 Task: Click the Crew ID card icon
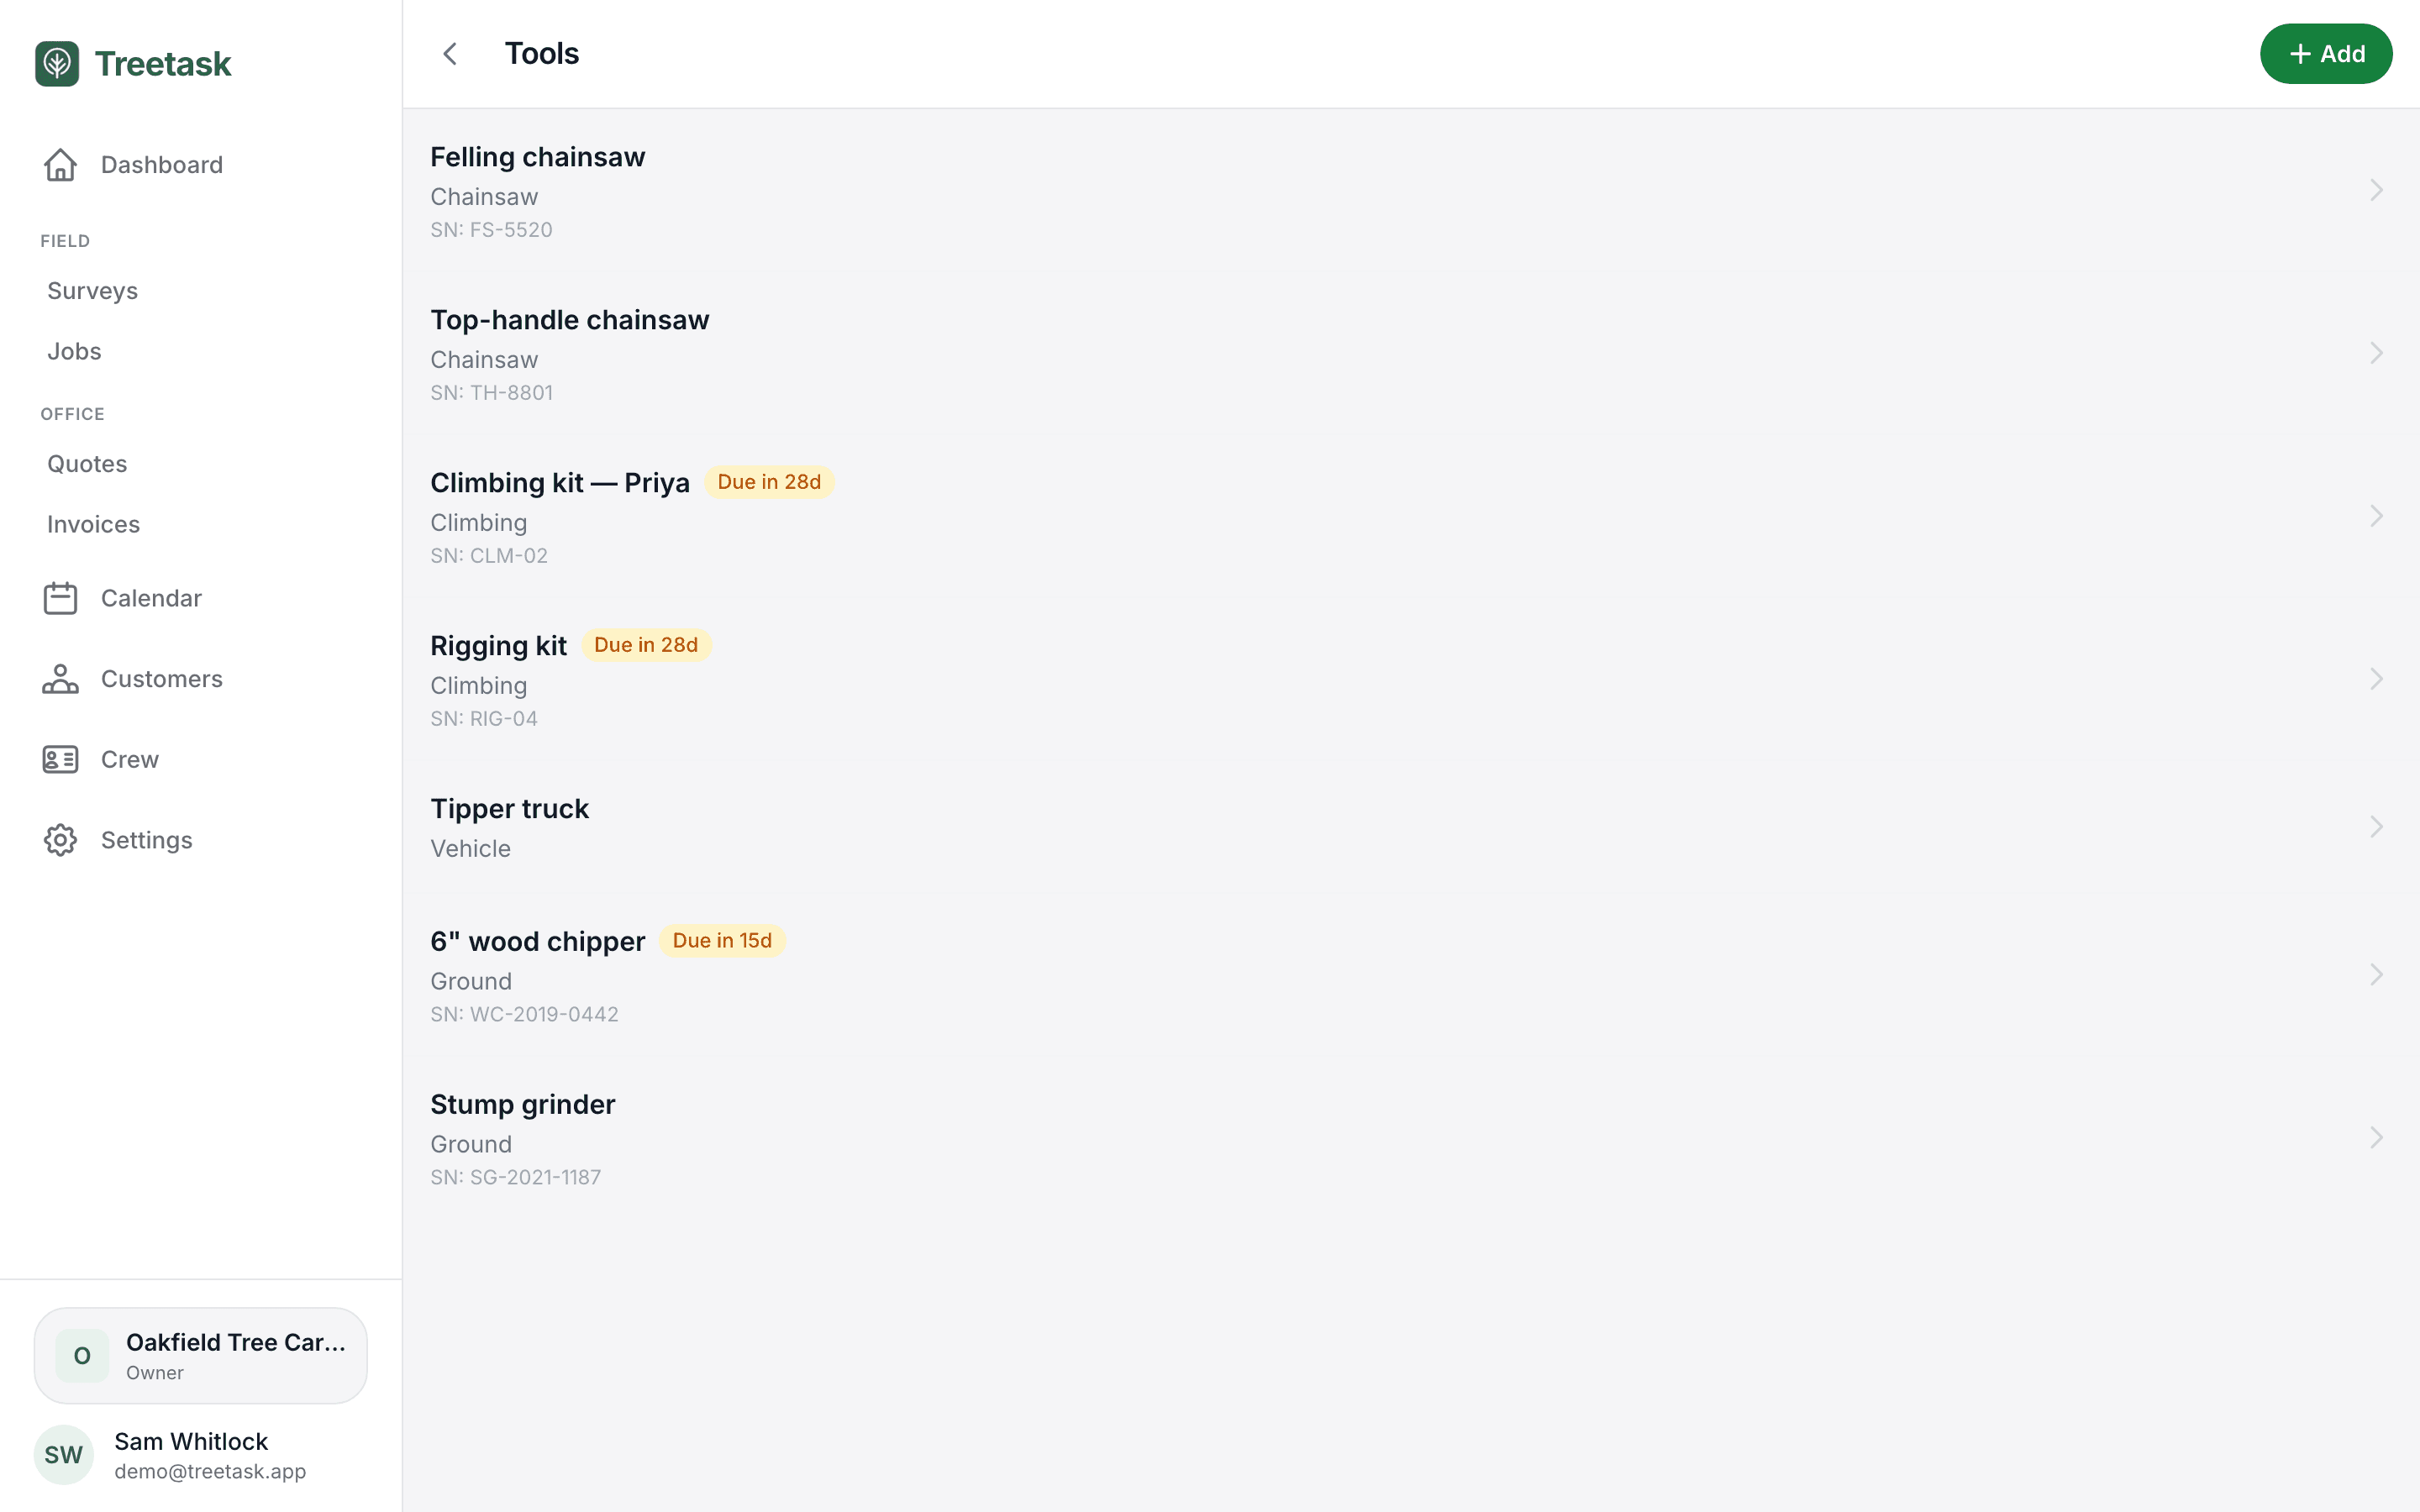tap(60, 760)
